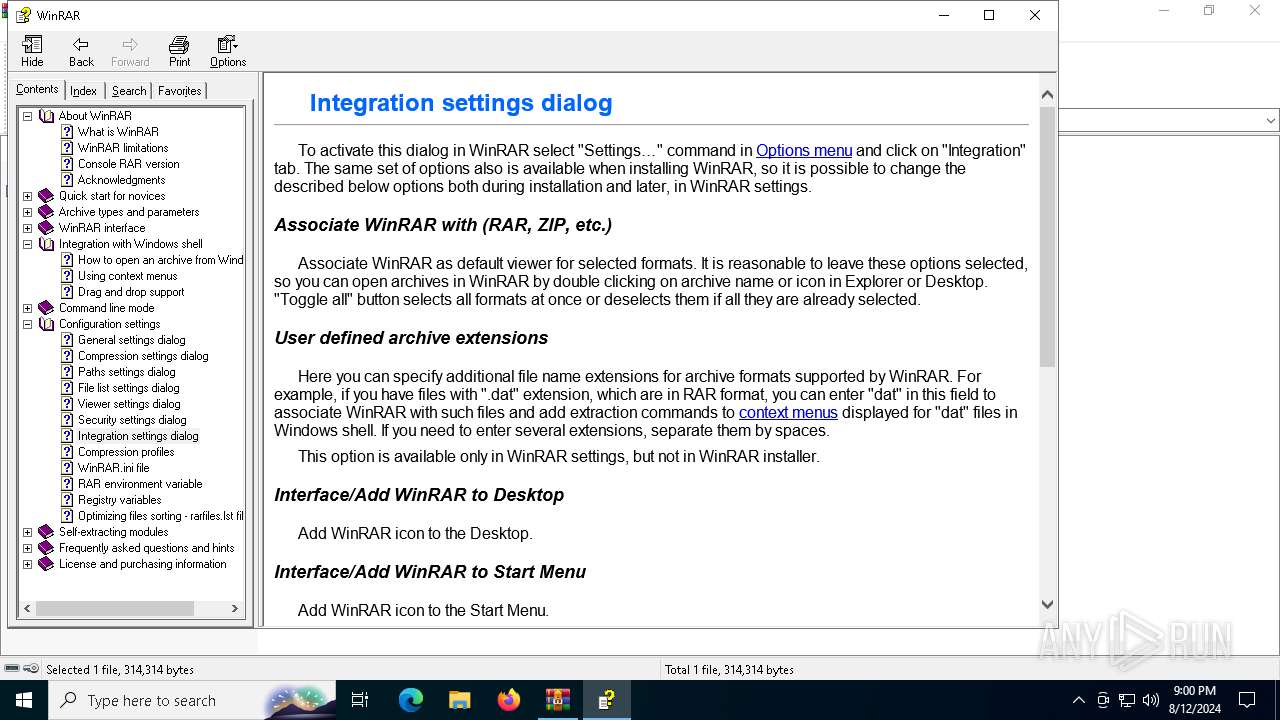
Task: Follow the Options menu link
Action: coord(804,151)
